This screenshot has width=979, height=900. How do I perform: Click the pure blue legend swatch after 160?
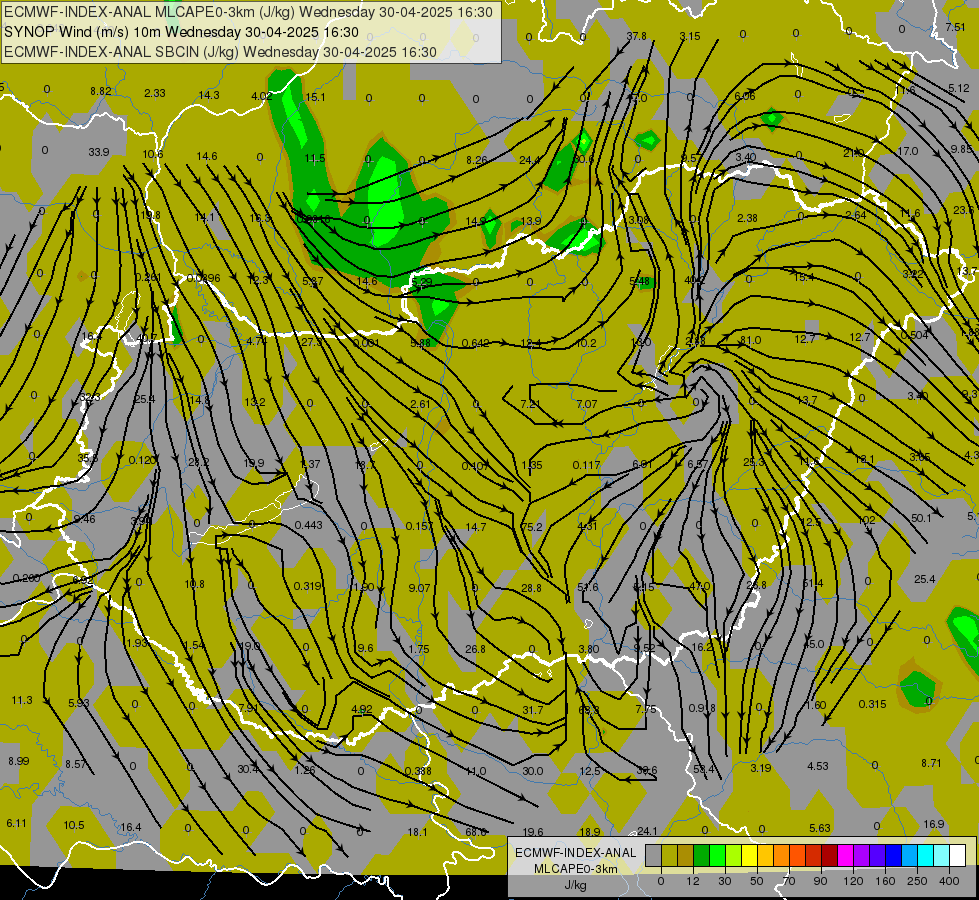coord(894,855)
